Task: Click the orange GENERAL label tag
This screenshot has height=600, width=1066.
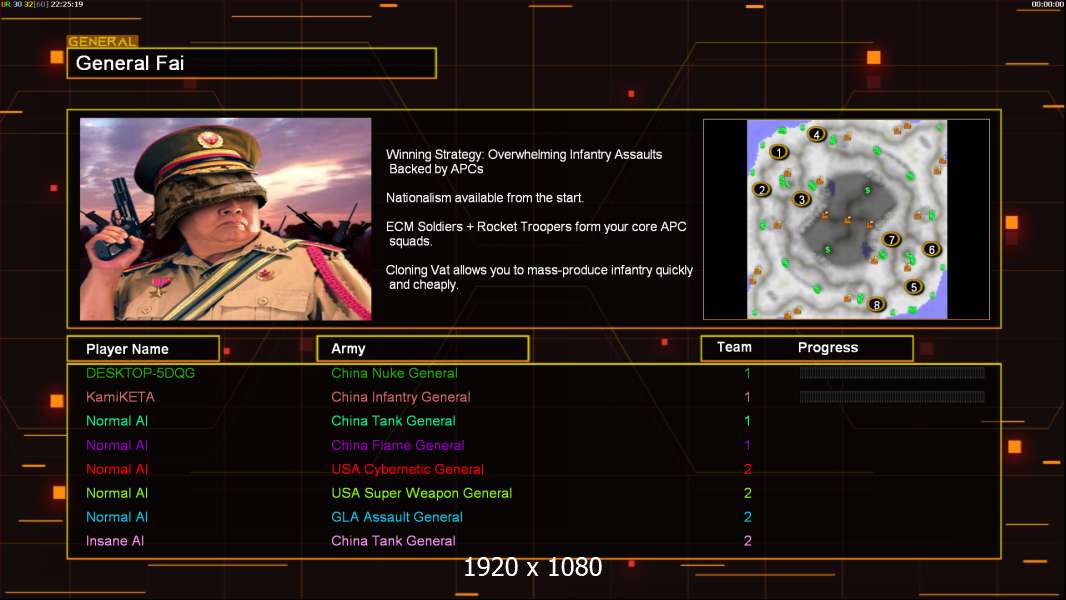Action: click(103, 41)
